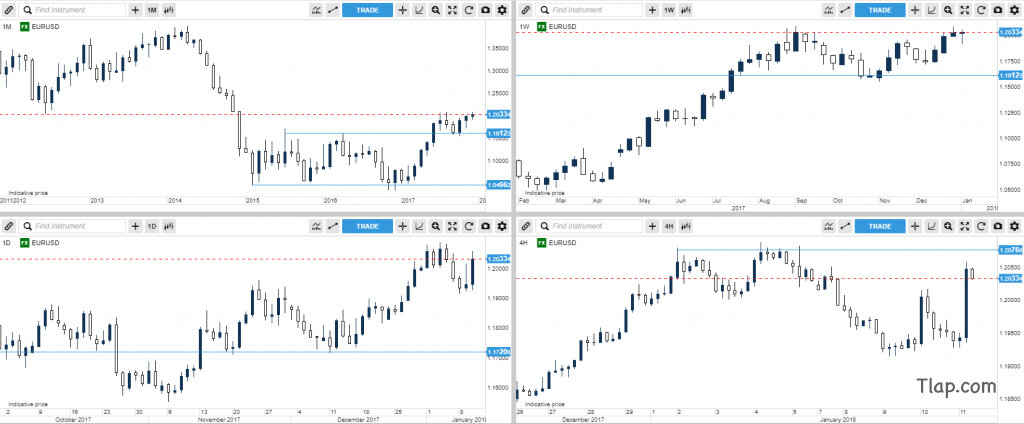Expand the 1D chart to fullscreen
This screenshot has height=424, width=1024.
click(452, 226)
